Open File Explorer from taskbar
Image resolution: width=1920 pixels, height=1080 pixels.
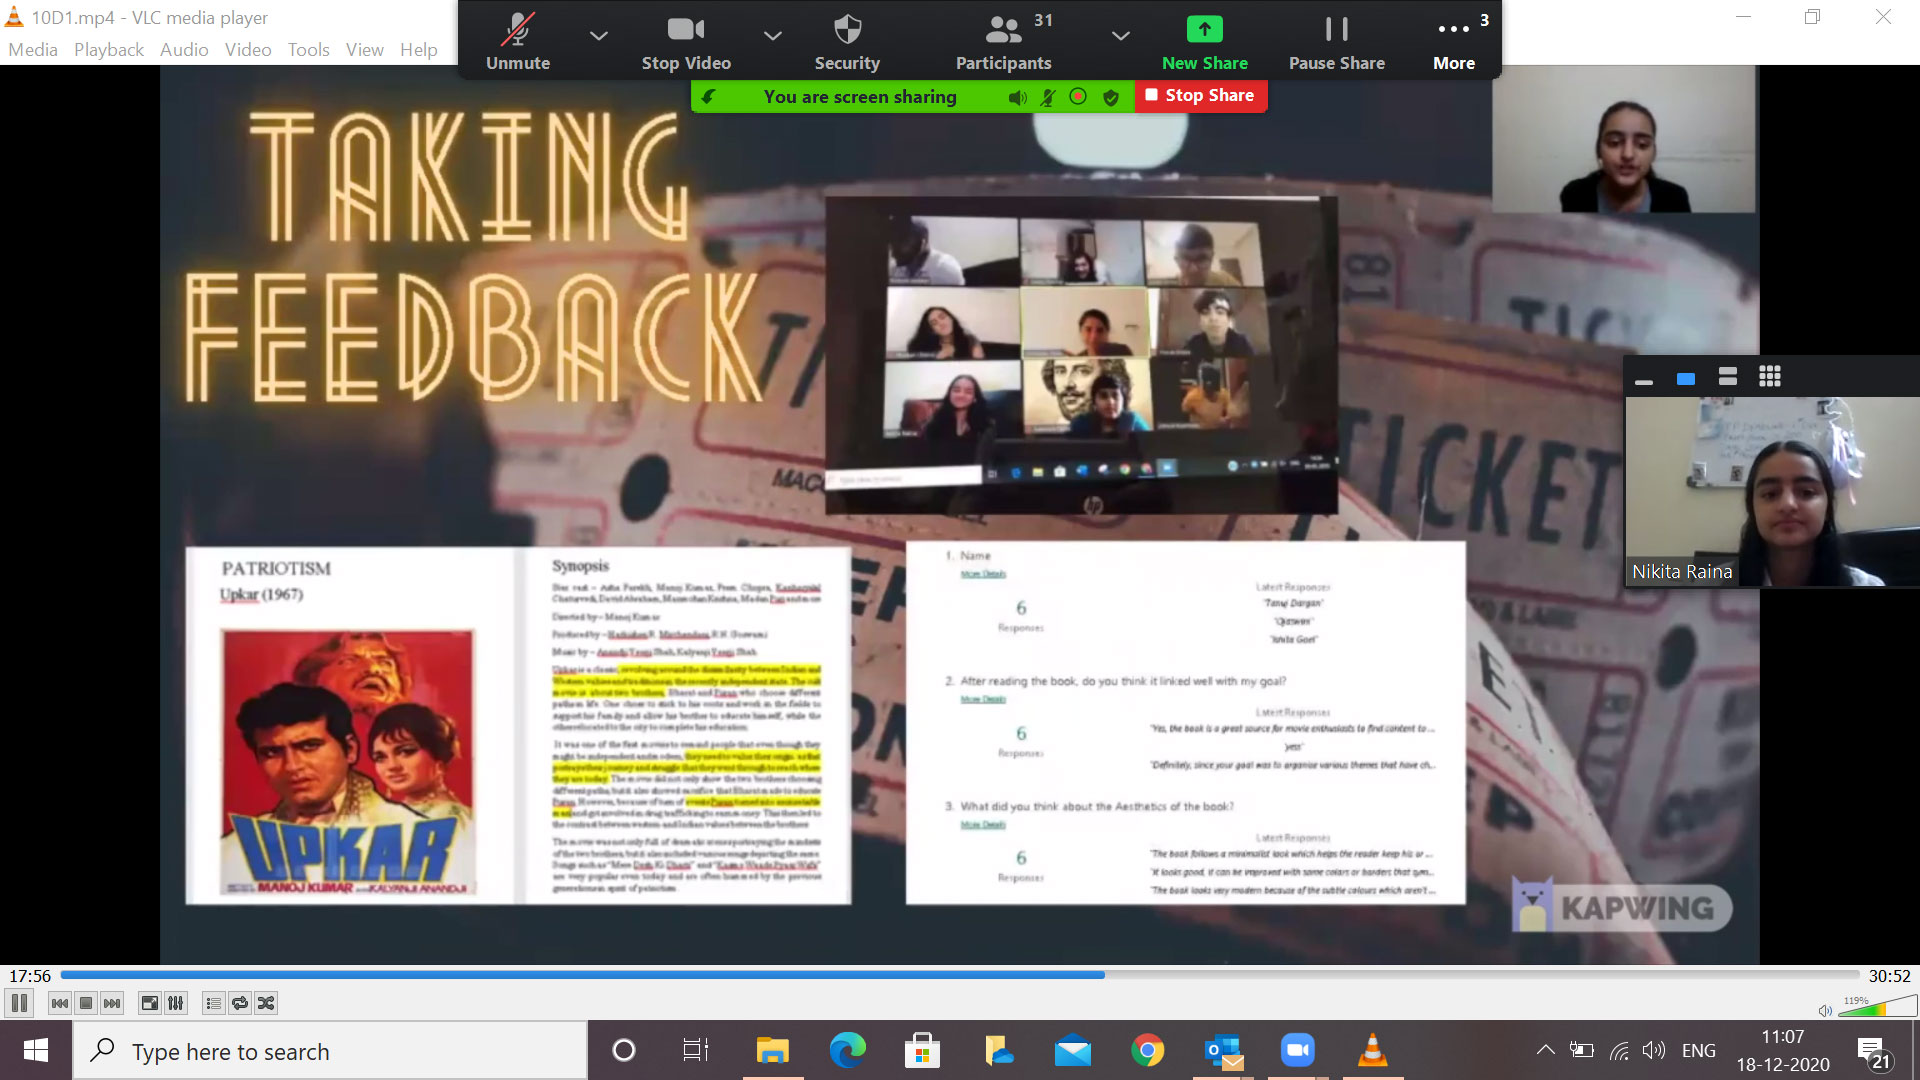772,1051
